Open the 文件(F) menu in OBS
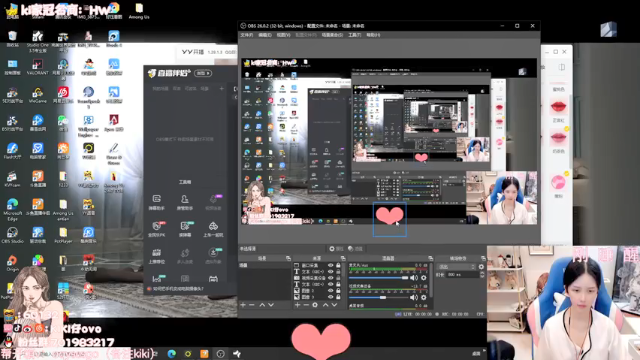Viewport: 640px width, 360px height. [x=247, y=35]
